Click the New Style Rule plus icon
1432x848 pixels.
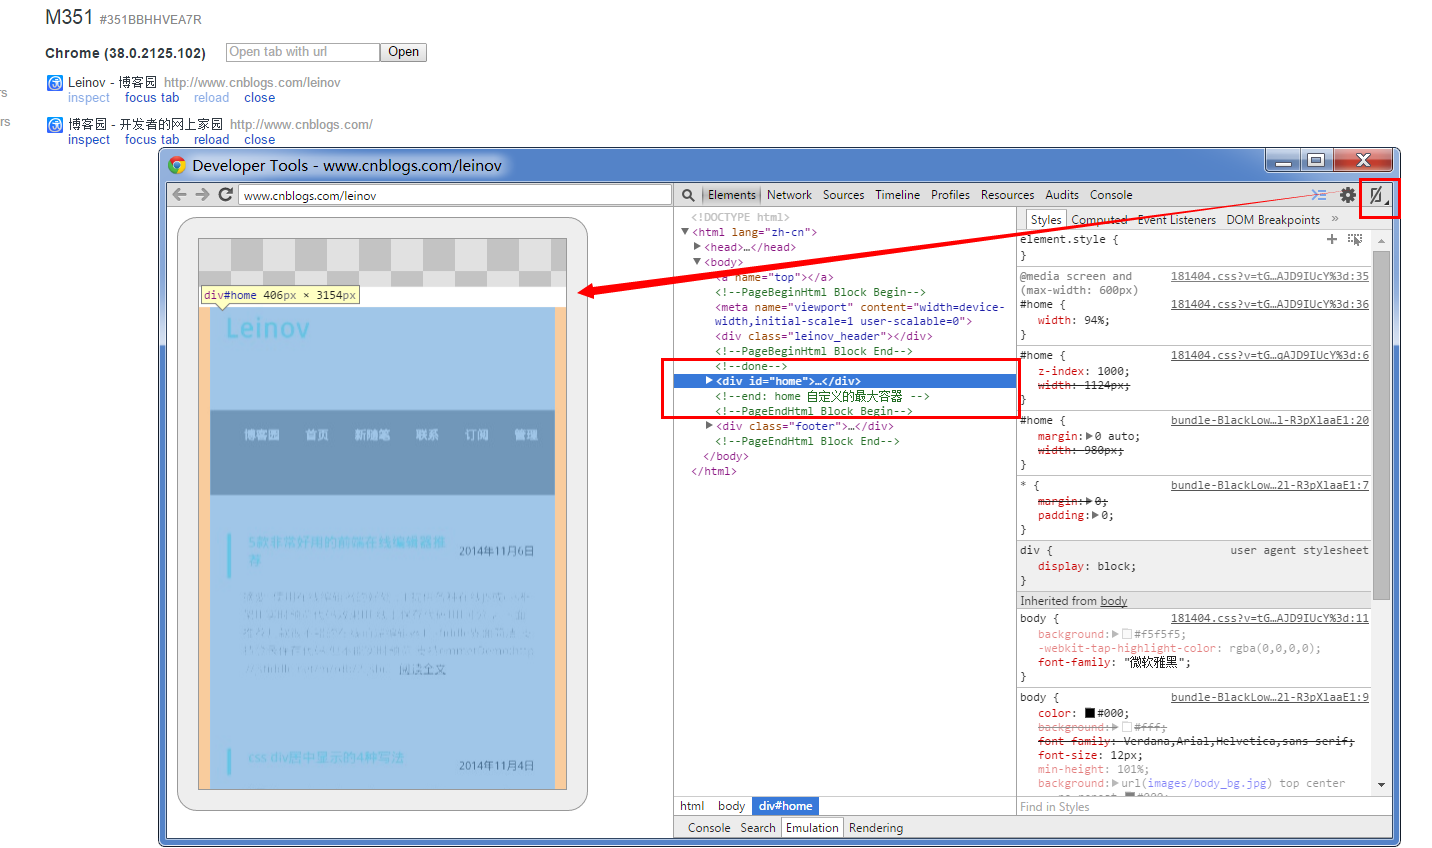point(1331,239)
